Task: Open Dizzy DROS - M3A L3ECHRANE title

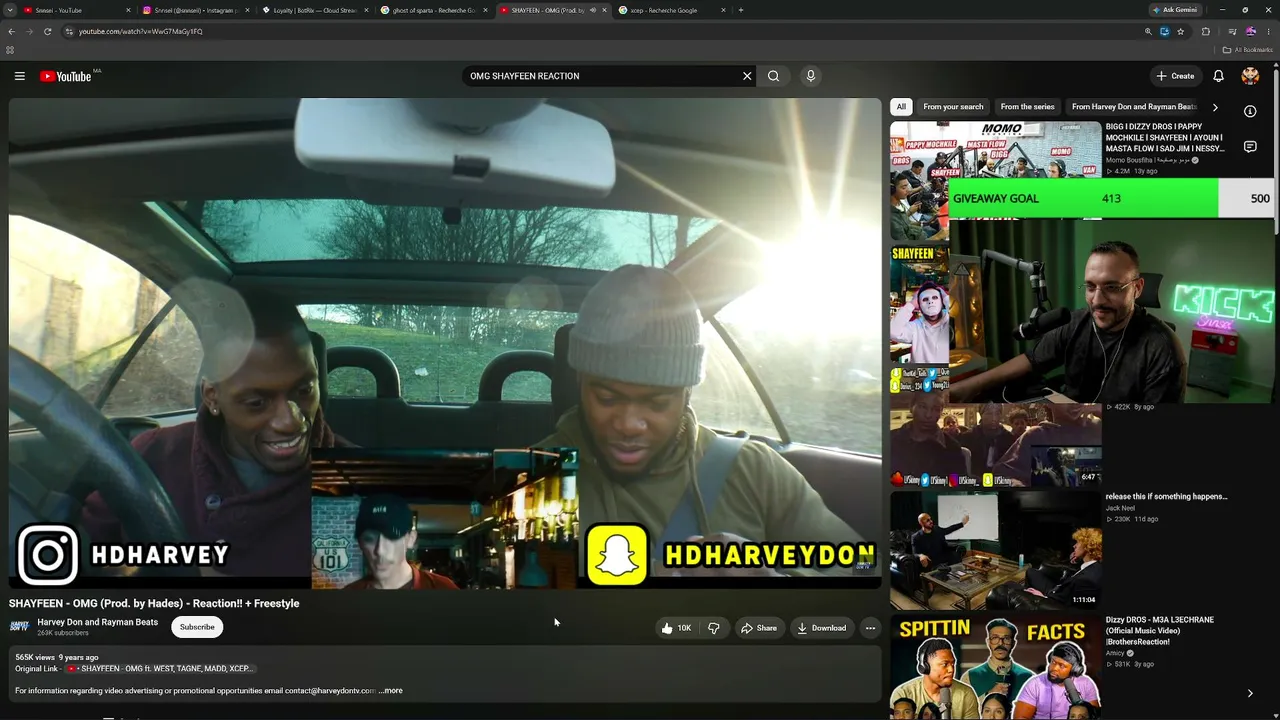Action: [x=1160, y=630]
